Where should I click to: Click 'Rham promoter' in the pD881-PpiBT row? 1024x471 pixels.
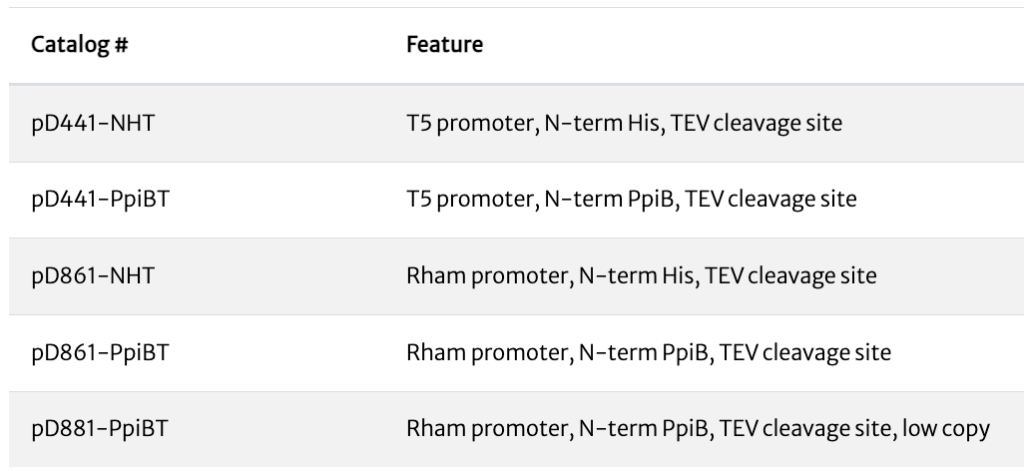tap(487, 429)
